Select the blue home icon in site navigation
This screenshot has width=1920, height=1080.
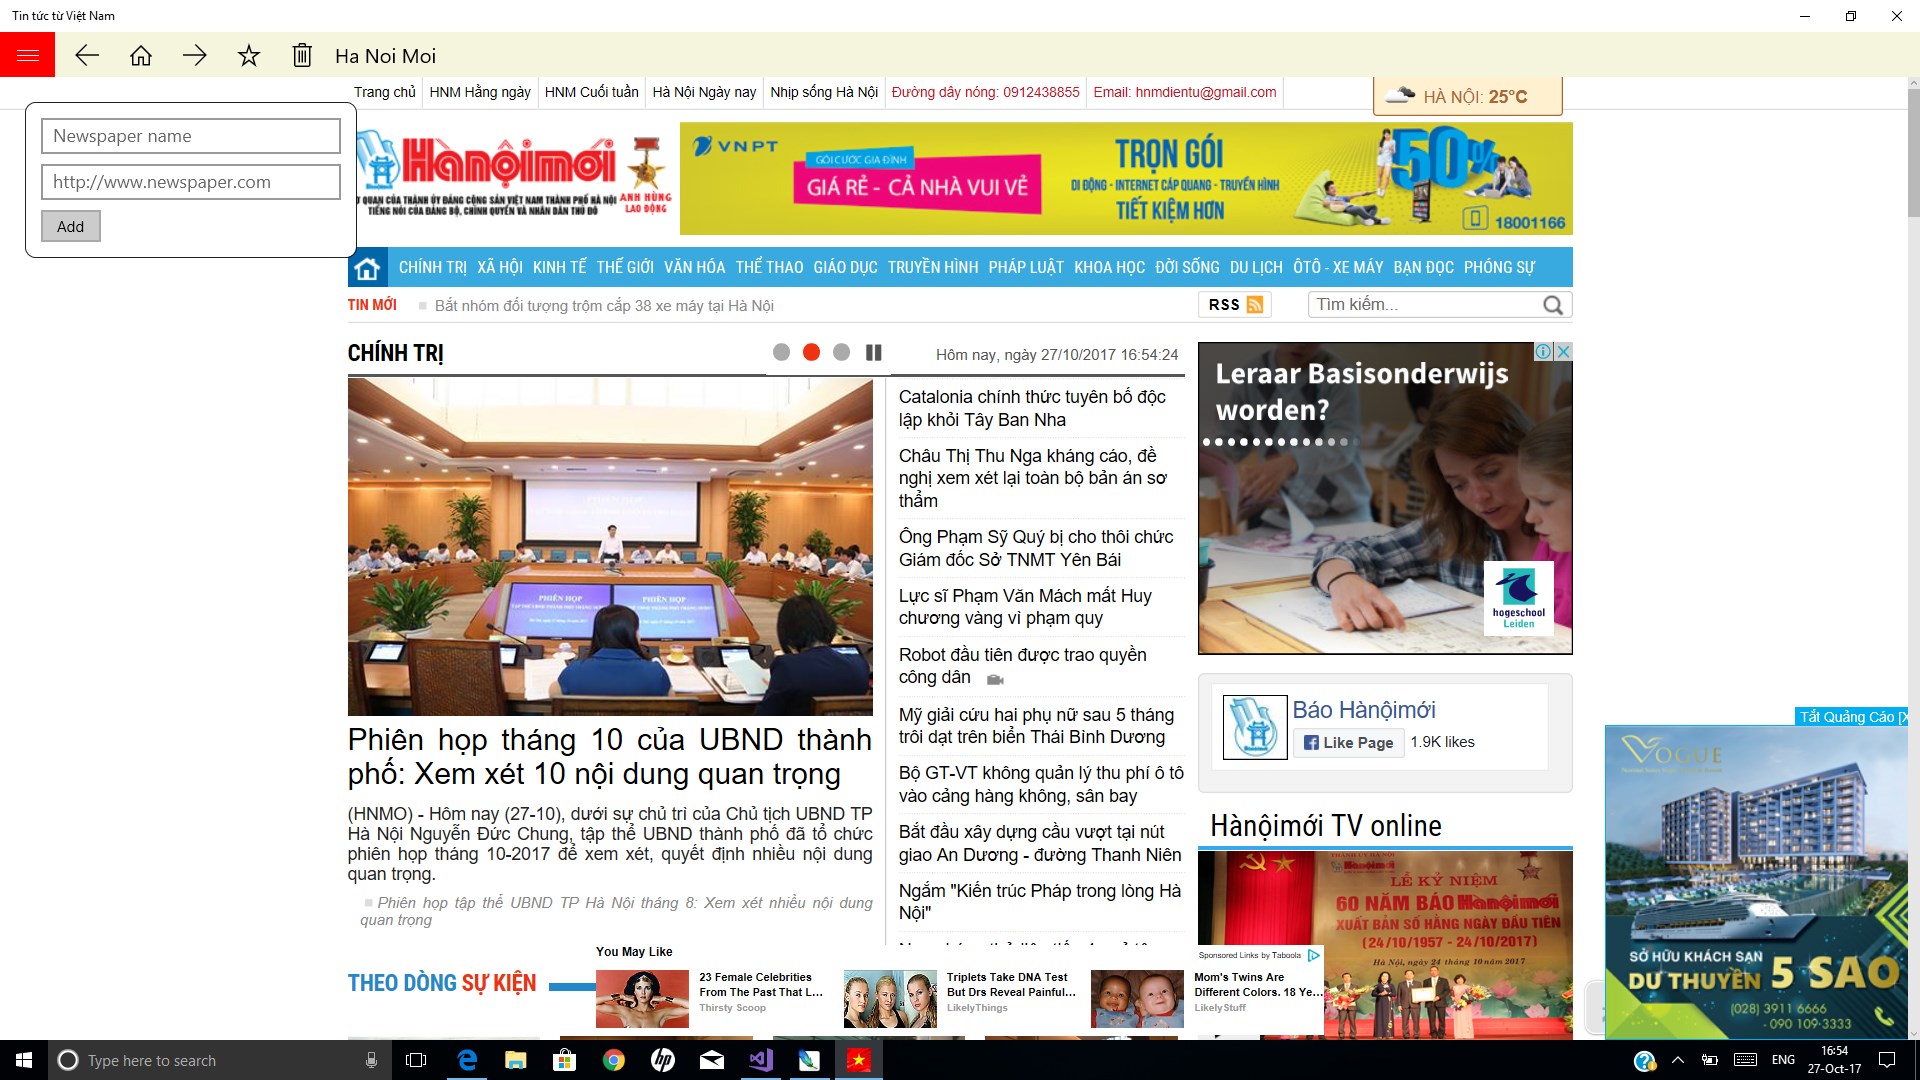(x=367, y=267)
